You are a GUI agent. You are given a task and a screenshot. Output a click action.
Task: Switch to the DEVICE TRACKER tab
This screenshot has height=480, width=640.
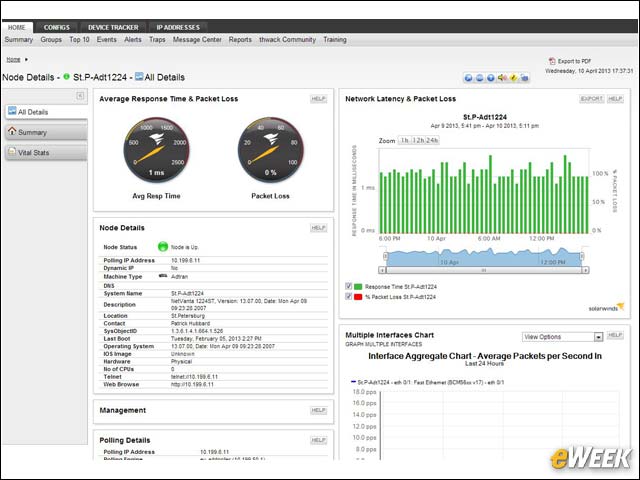click(x=113, y=27)
